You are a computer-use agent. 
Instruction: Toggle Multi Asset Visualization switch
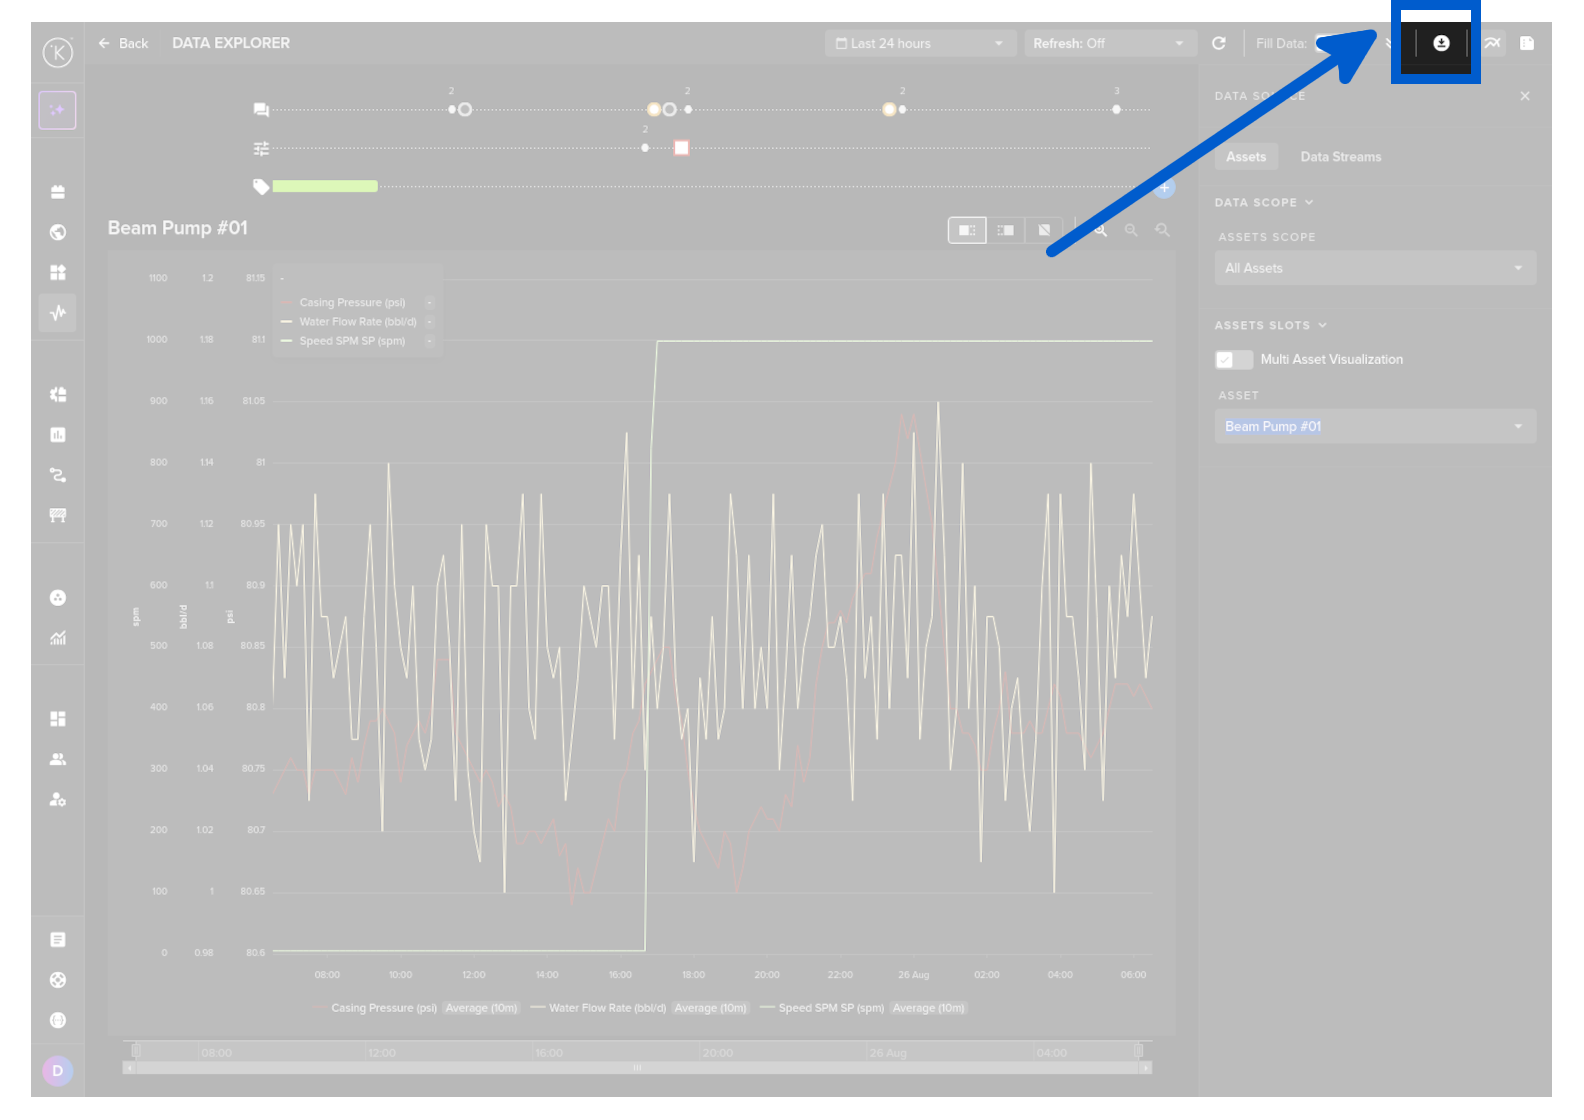tap(1234, 360)
